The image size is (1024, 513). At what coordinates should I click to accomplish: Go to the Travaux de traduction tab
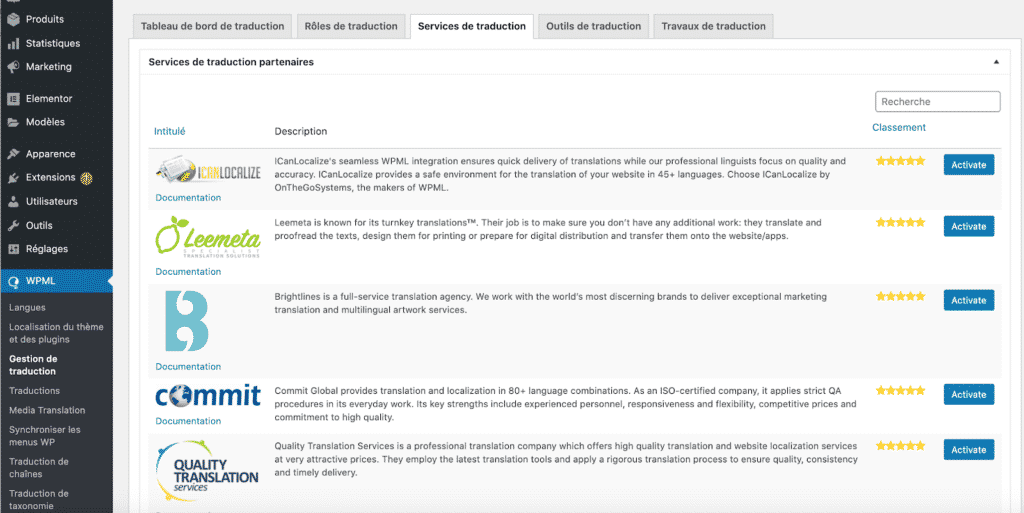click(x=713, y=26)
